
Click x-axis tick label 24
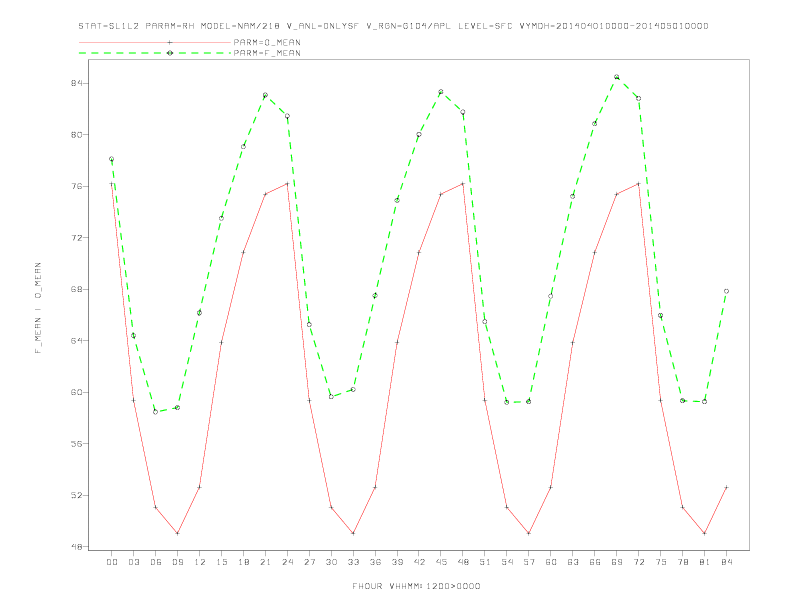(x=287, y=562)
